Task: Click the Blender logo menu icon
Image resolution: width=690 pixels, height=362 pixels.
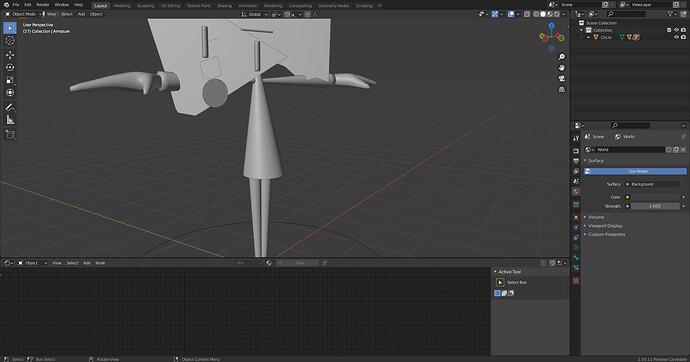Action: [6, 5]
